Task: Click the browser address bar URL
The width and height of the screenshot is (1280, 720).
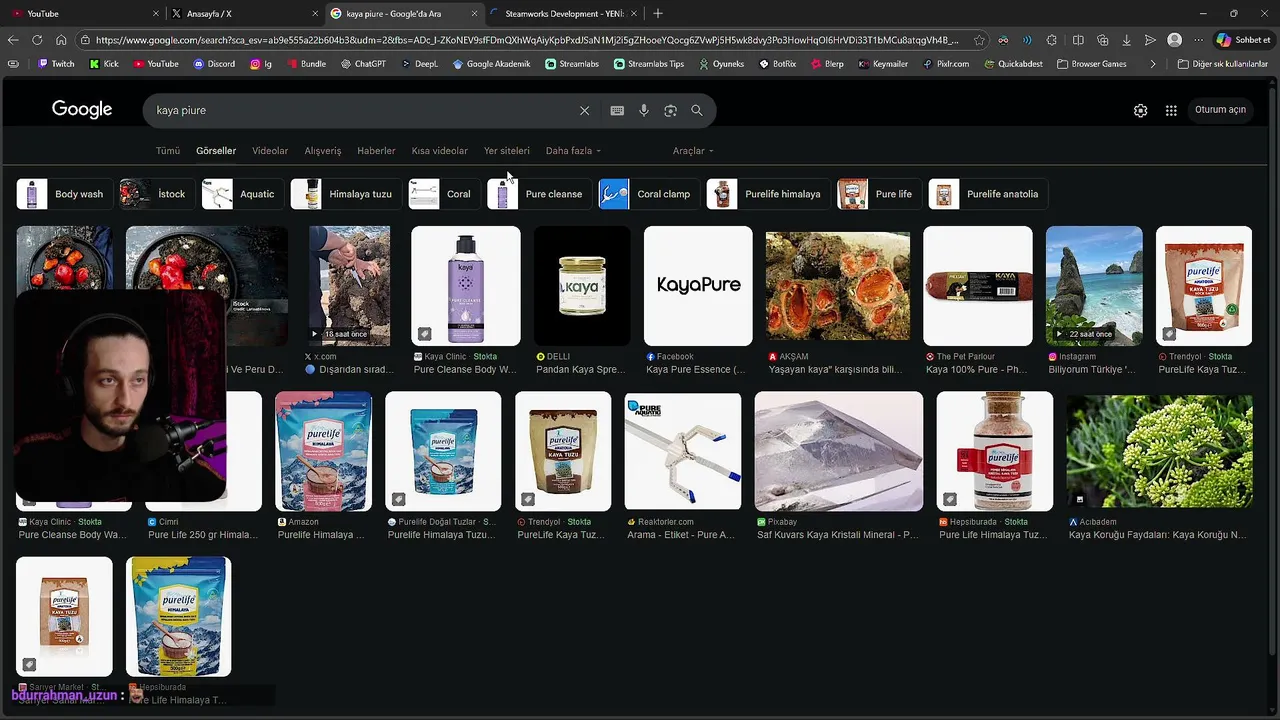Action: pyautogui.click(x=526, y=40)
